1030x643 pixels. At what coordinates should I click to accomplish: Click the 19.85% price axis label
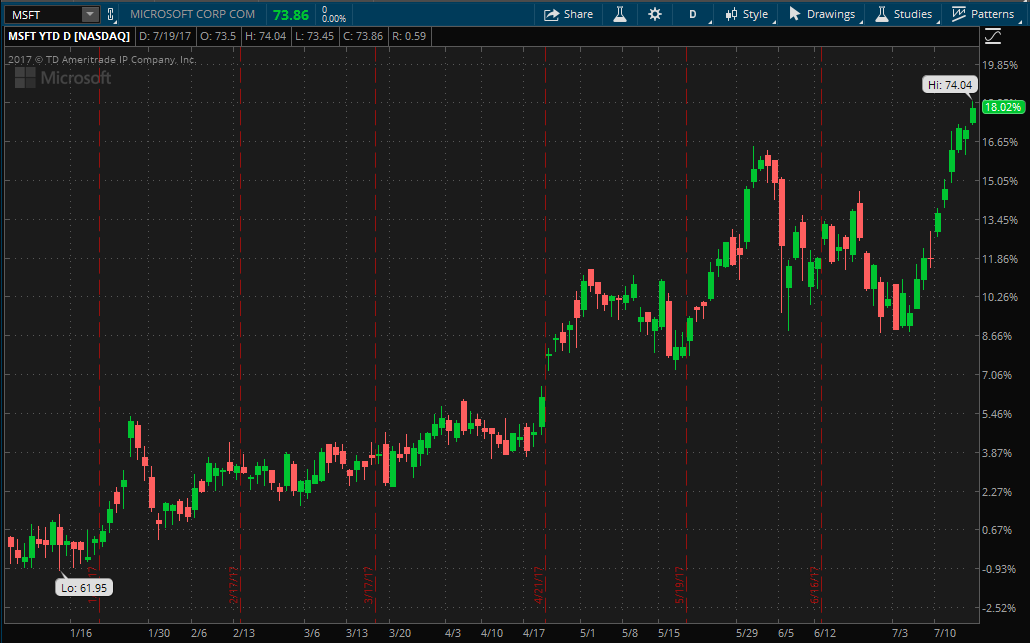click(1000, 65)
